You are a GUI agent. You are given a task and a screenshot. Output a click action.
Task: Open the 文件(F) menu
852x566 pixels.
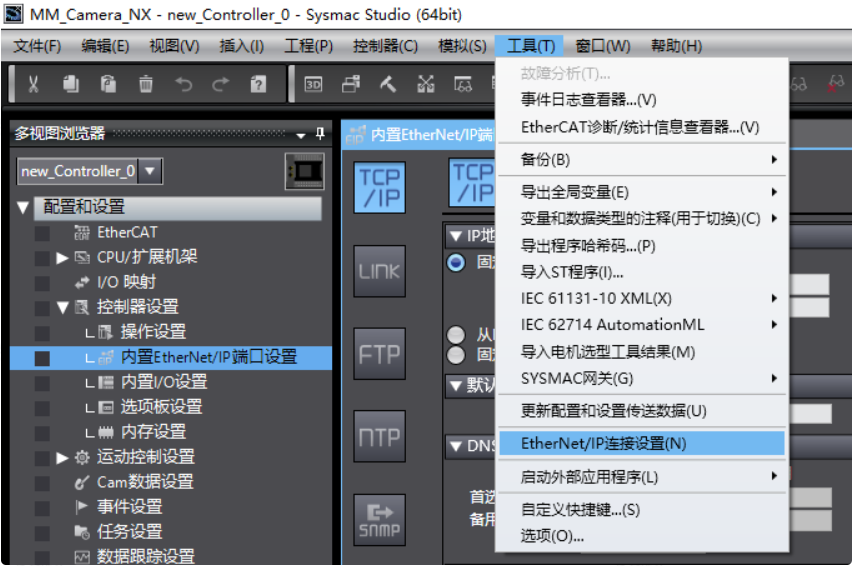[37, 46]
